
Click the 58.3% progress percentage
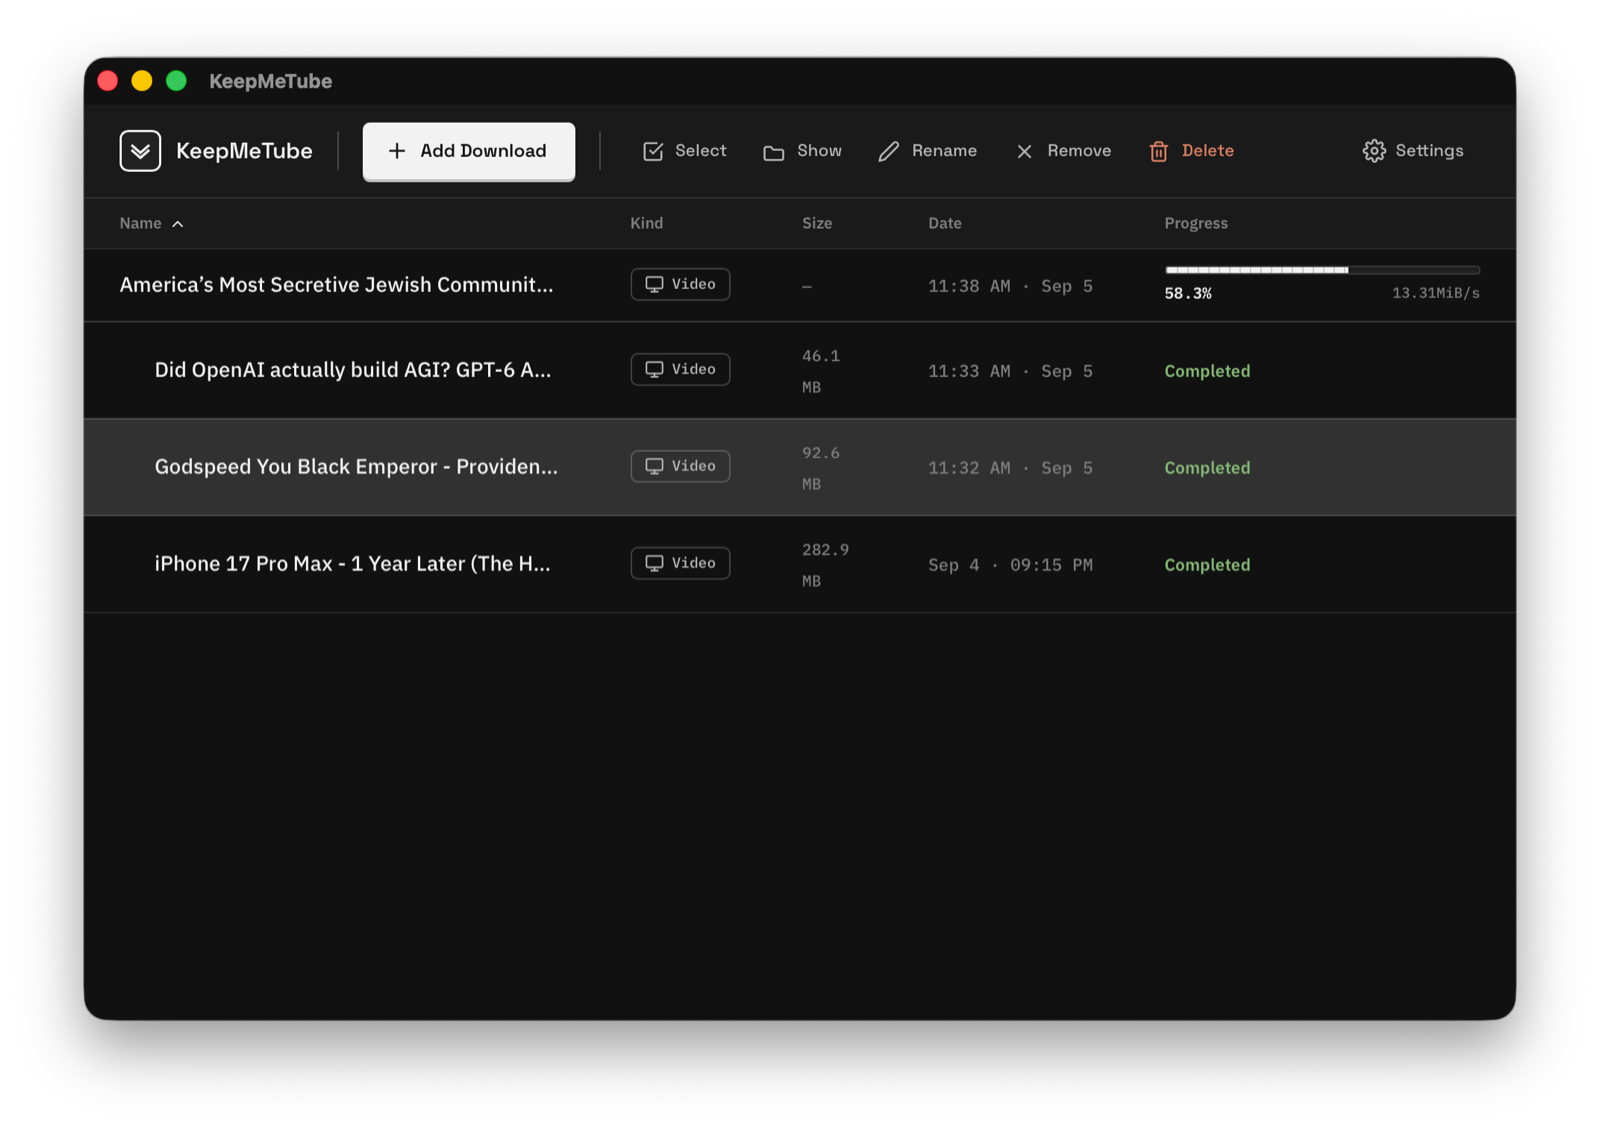pyautogui.click(x=1188, y=293)
